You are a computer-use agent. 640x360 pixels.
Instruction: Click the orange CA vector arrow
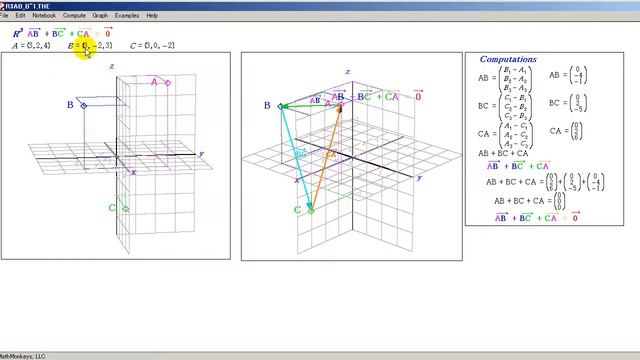(327, 158)
